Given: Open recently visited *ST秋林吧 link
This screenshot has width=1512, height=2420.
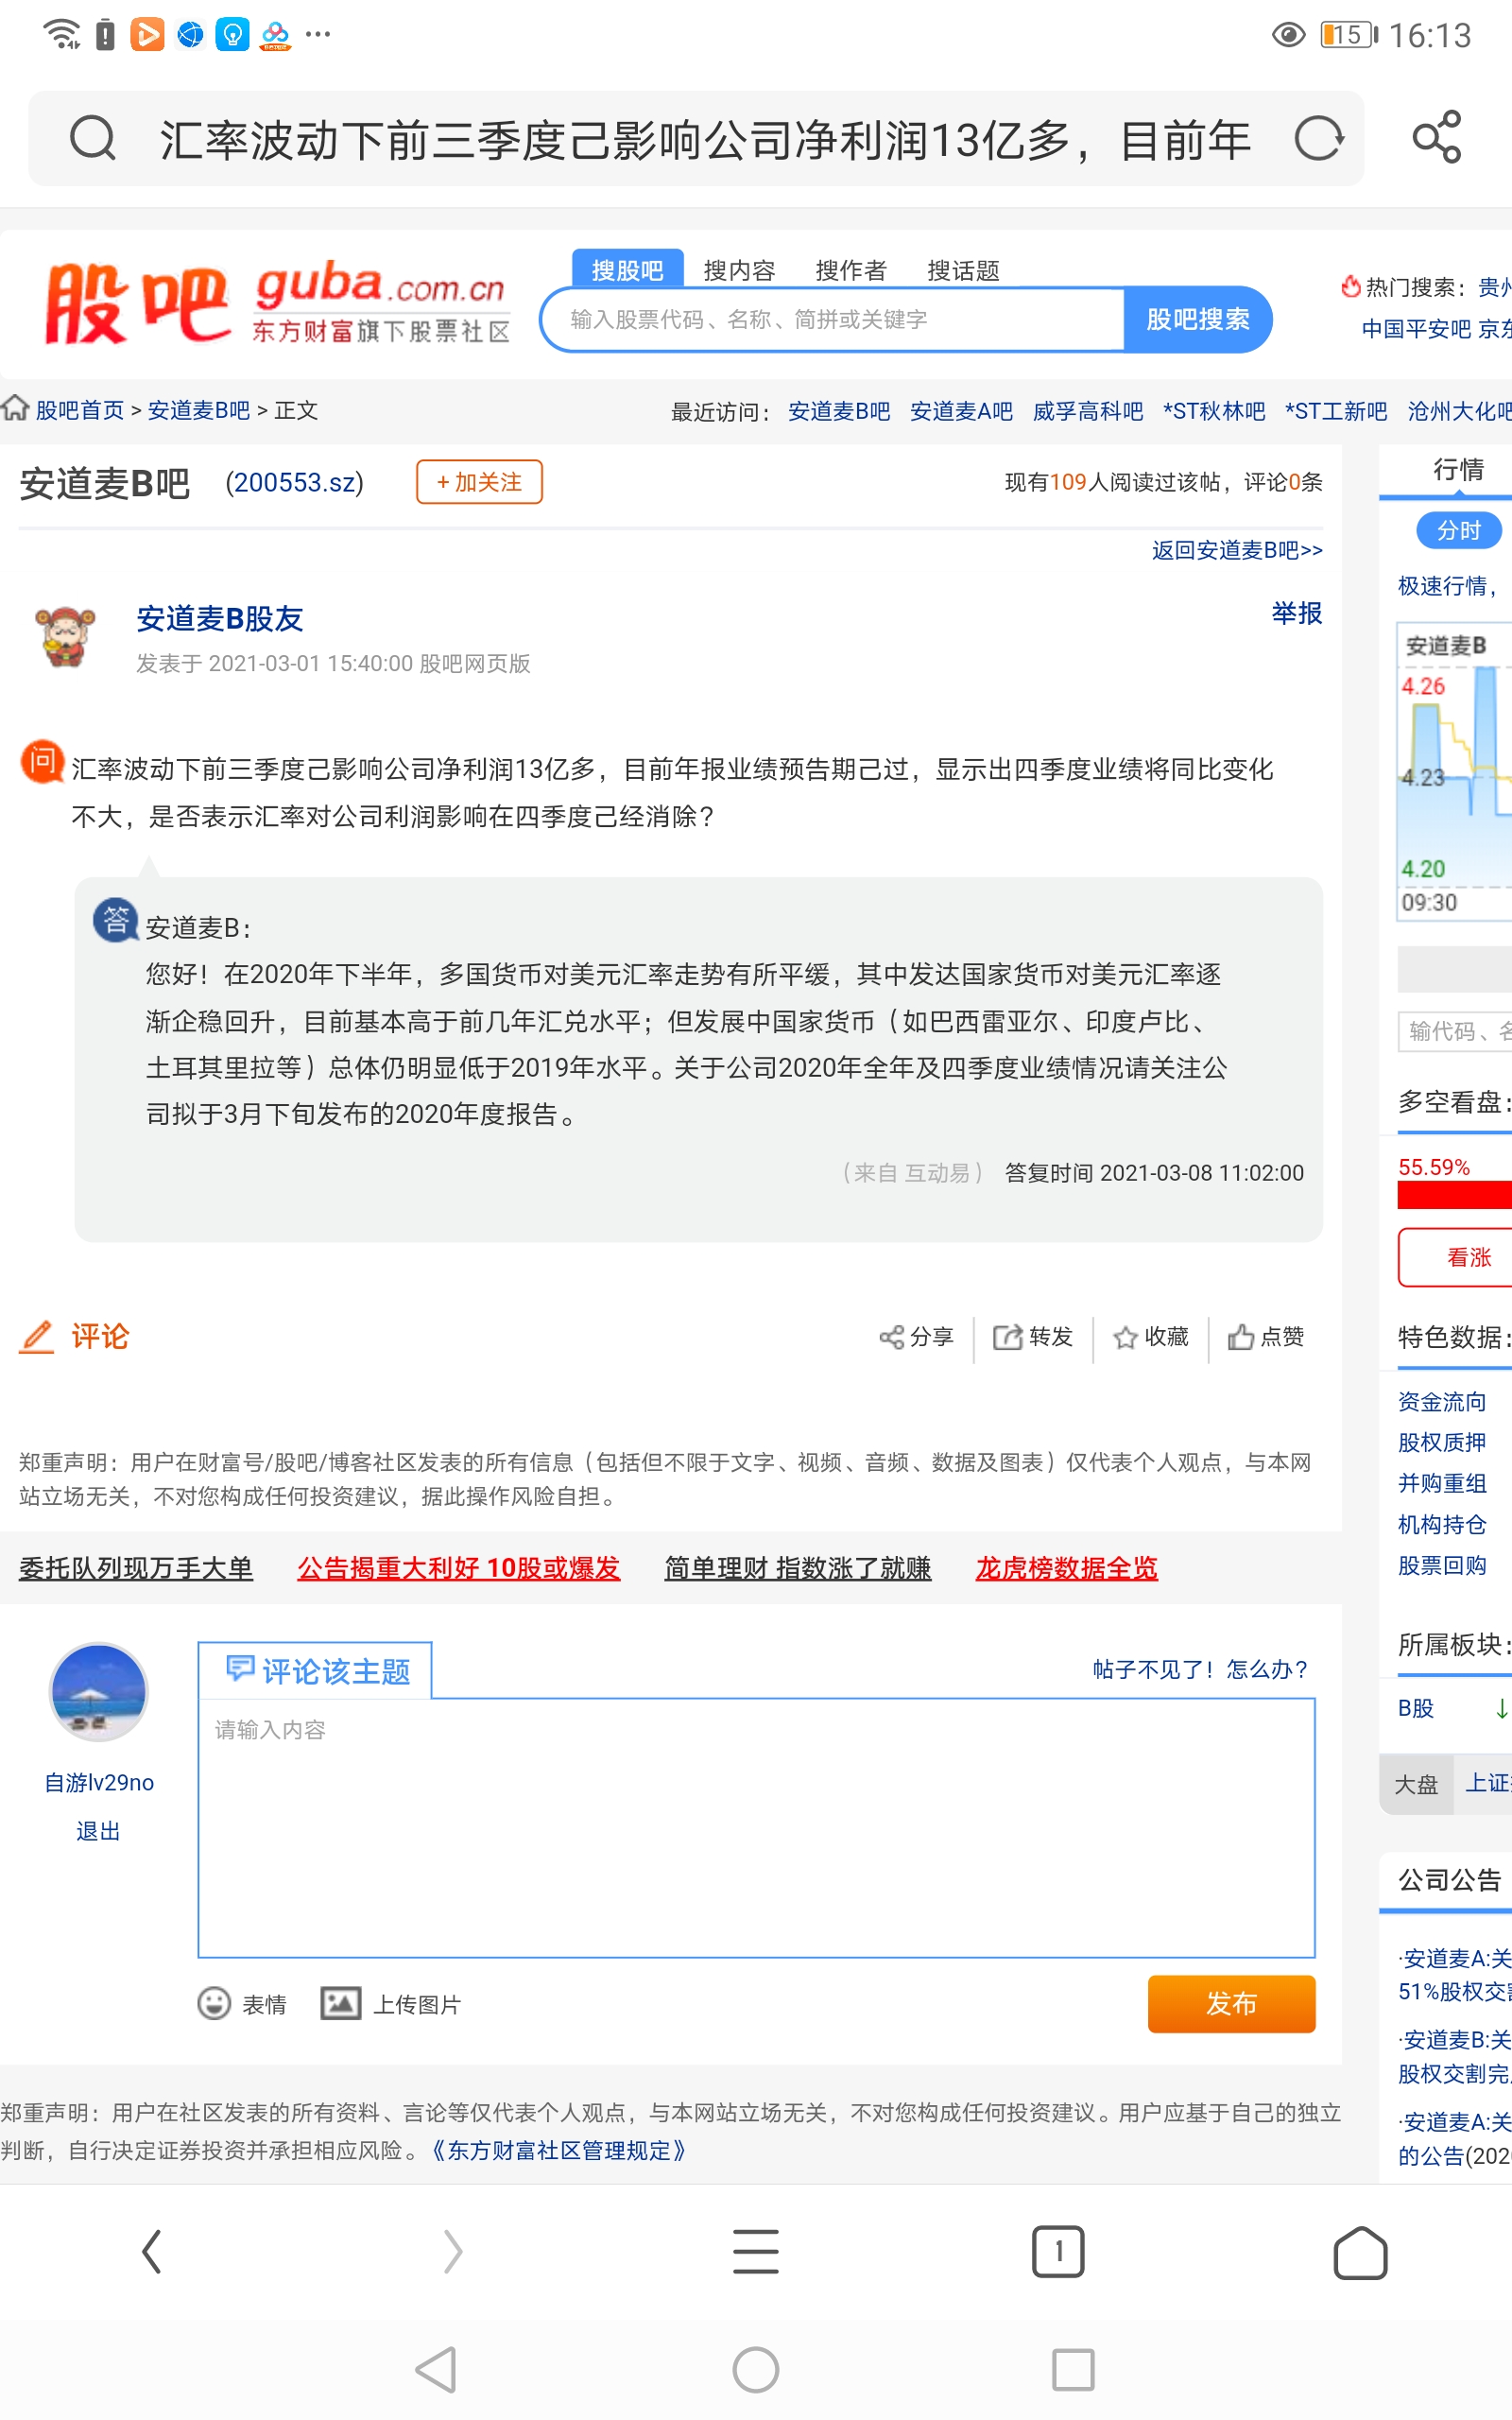Looking at the screenshot, I should 1214,411.
